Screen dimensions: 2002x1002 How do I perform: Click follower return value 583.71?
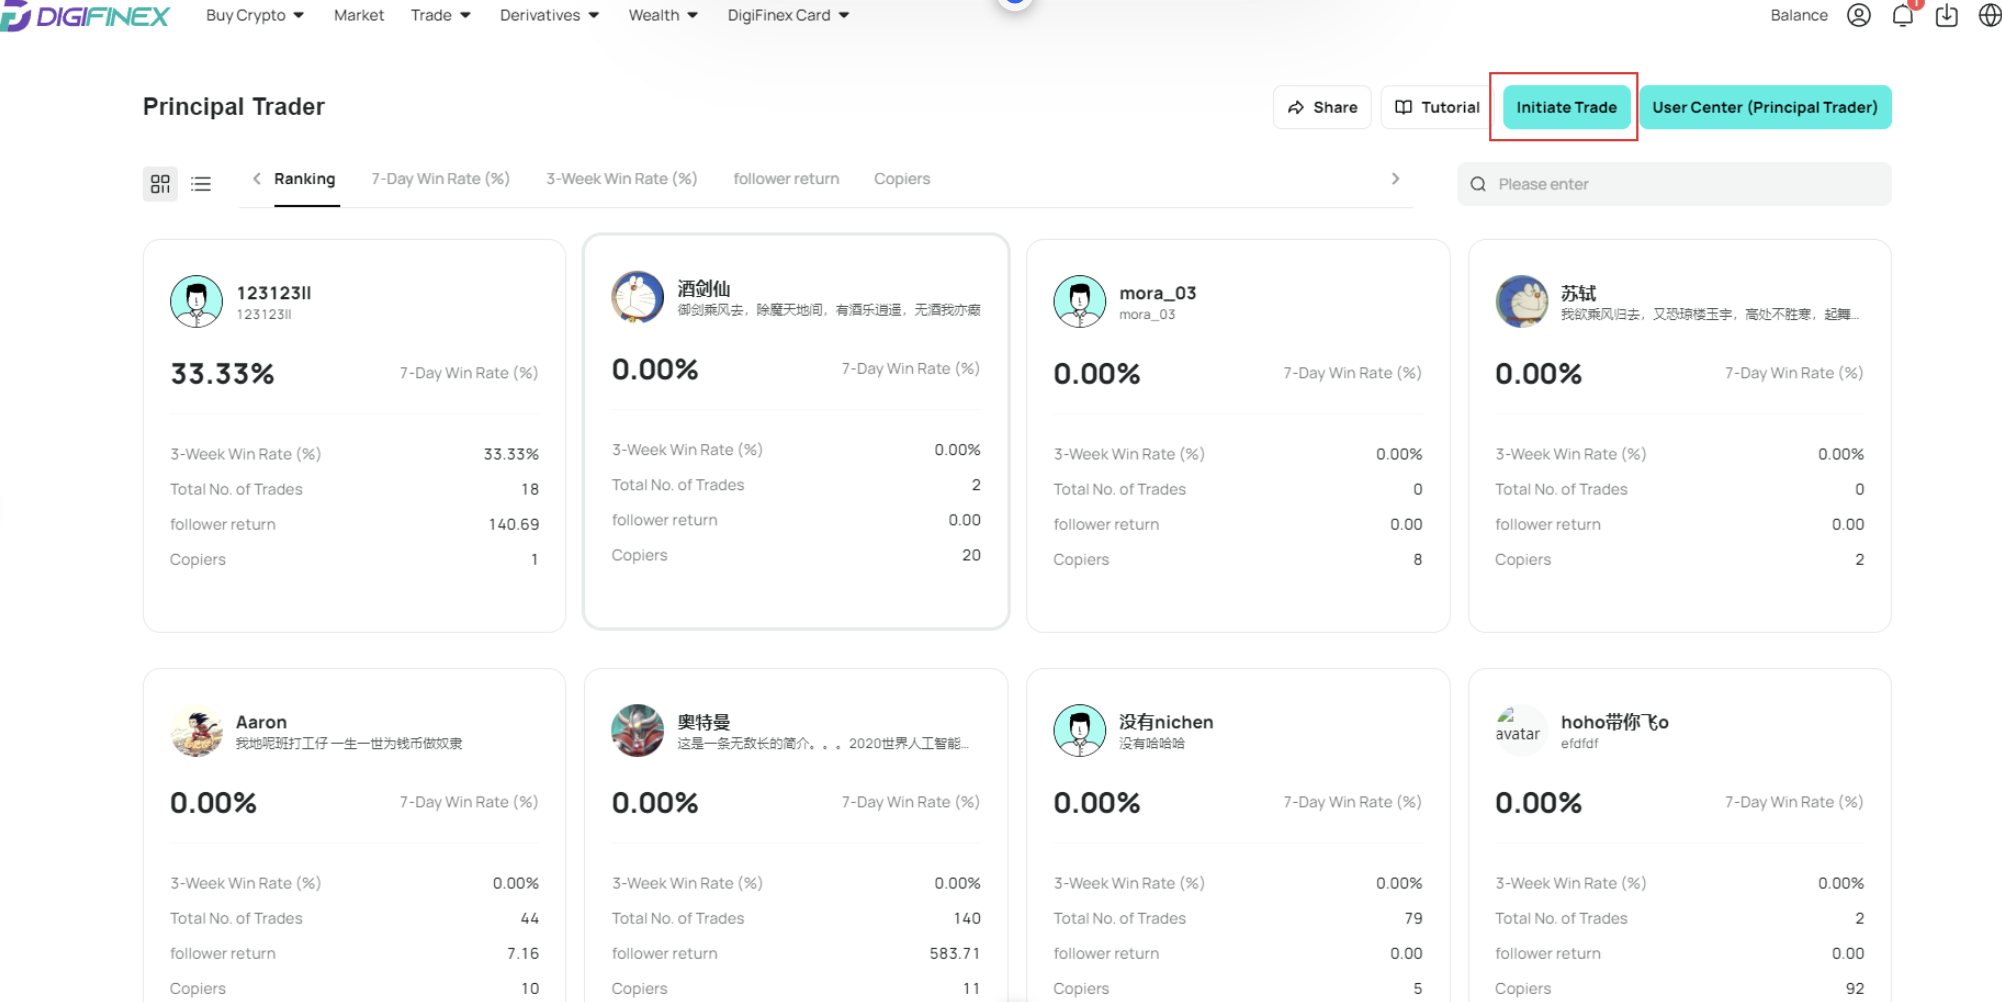pos(955,953)
